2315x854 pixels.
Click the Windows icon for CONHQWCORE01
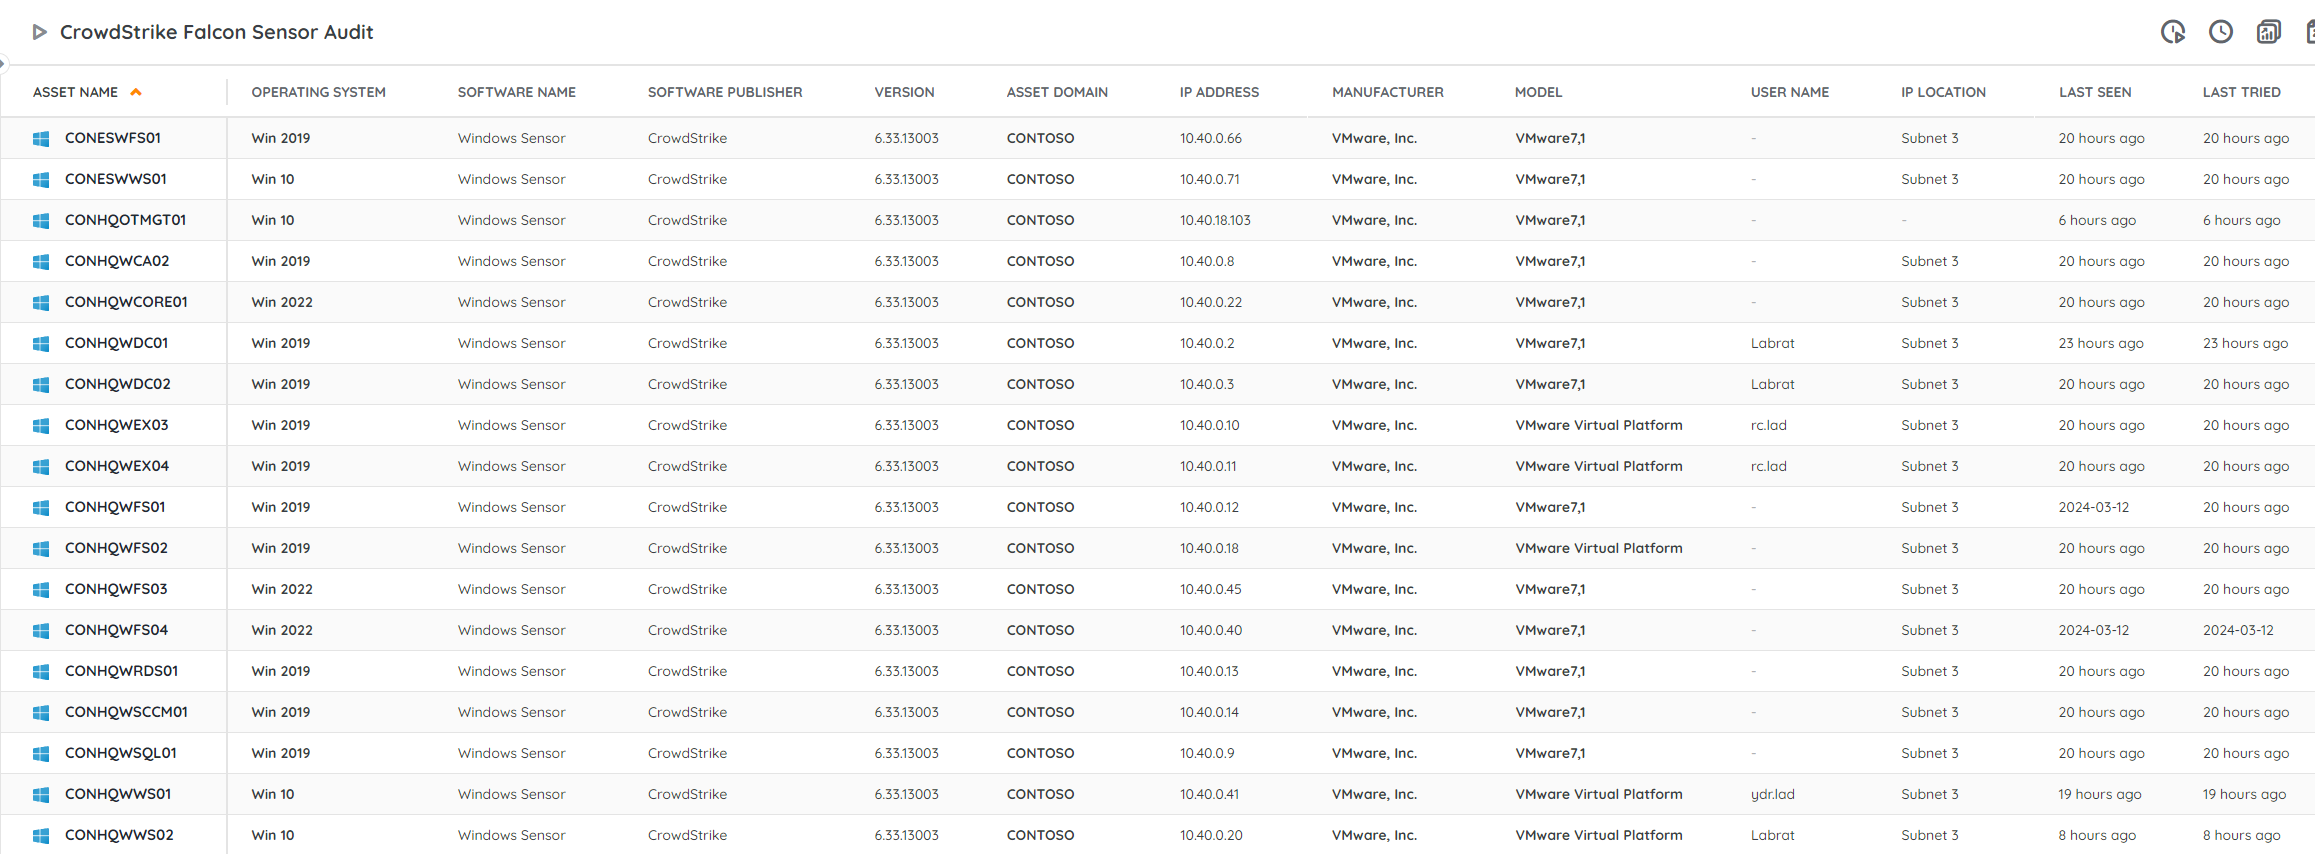pyautogui.click(x=41, y=303)
